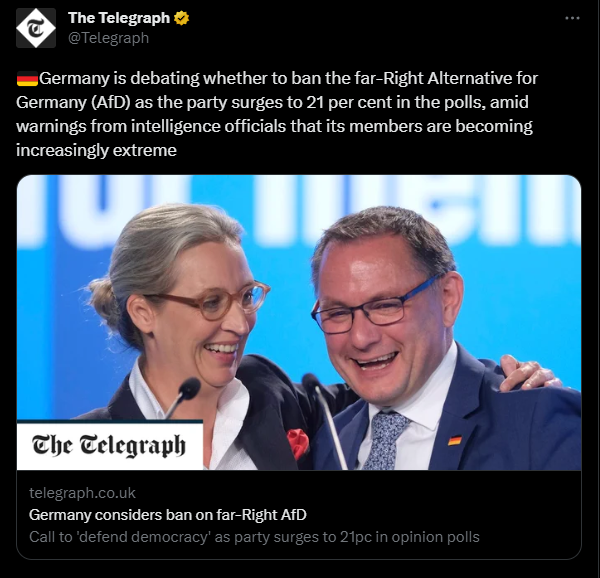Click the 'defend democracy' card description text
Viewport: 600px width, 578px height.
[x=254, y=537]
